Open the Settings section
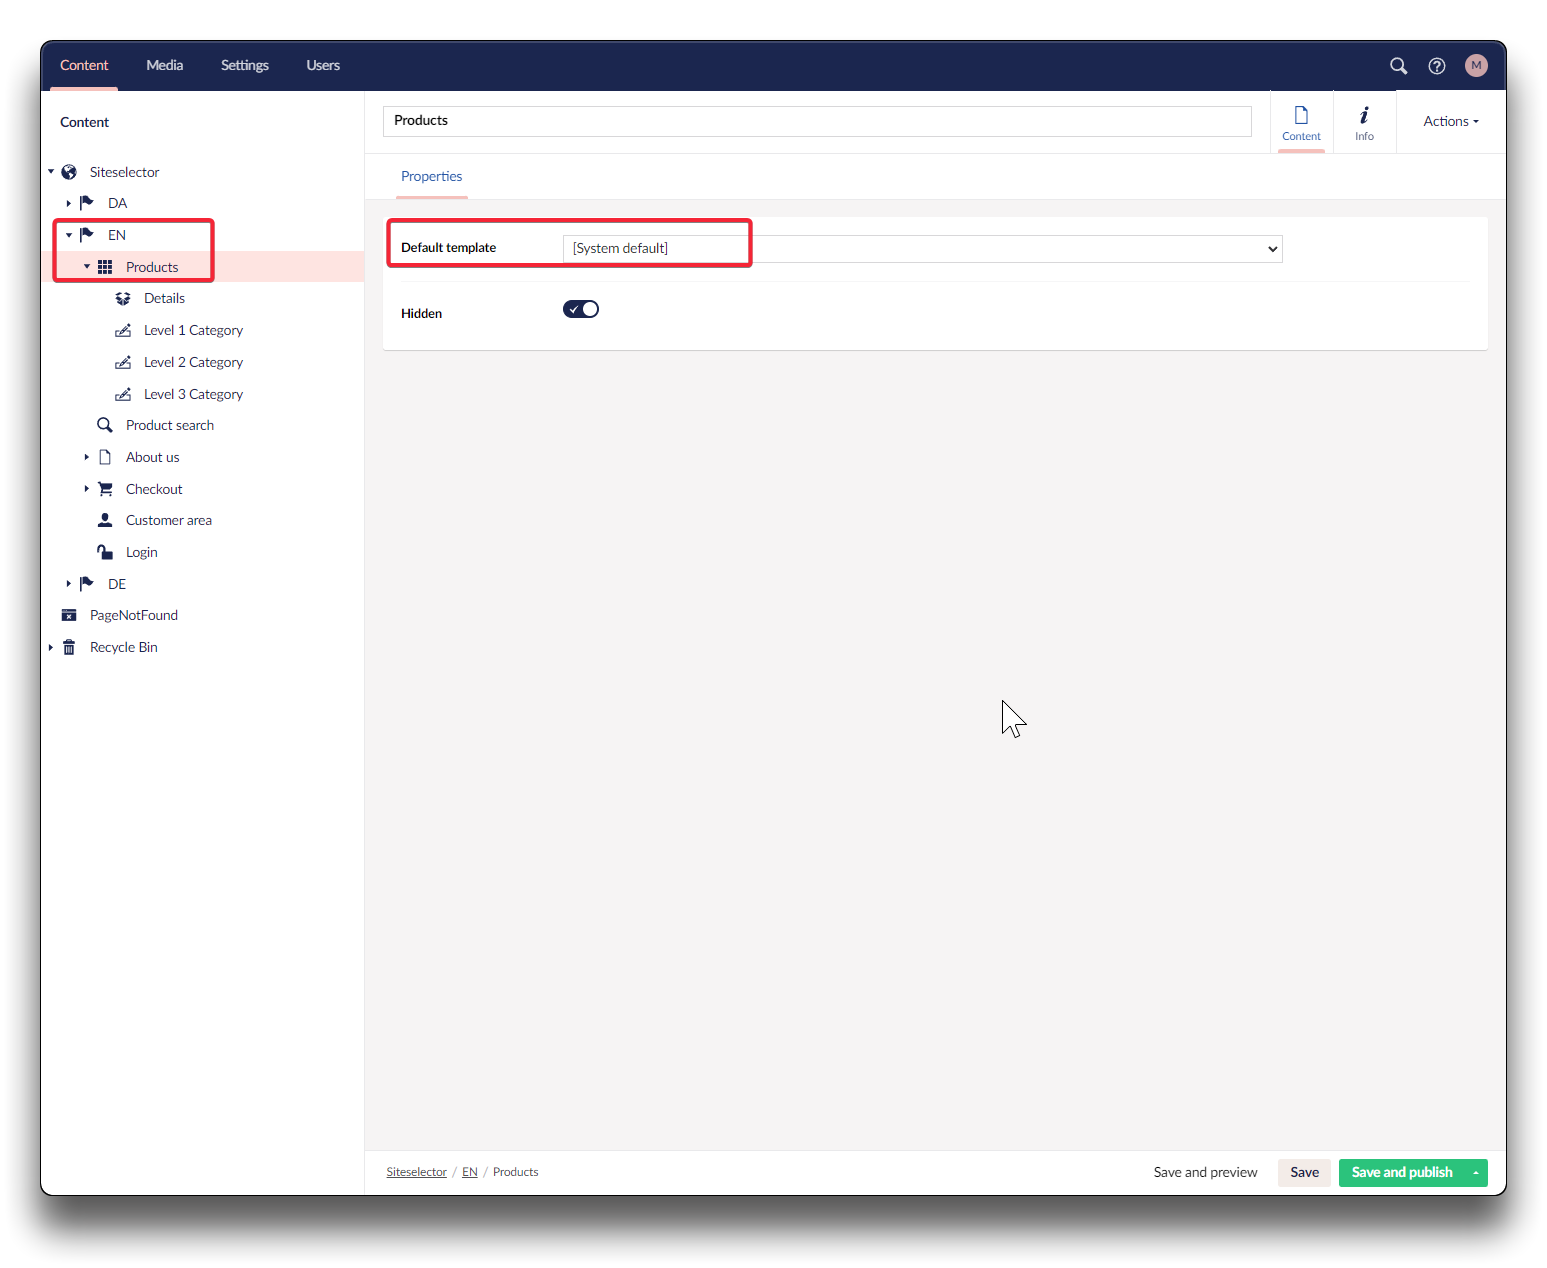1547x1268 pixels. pos(244,66)
